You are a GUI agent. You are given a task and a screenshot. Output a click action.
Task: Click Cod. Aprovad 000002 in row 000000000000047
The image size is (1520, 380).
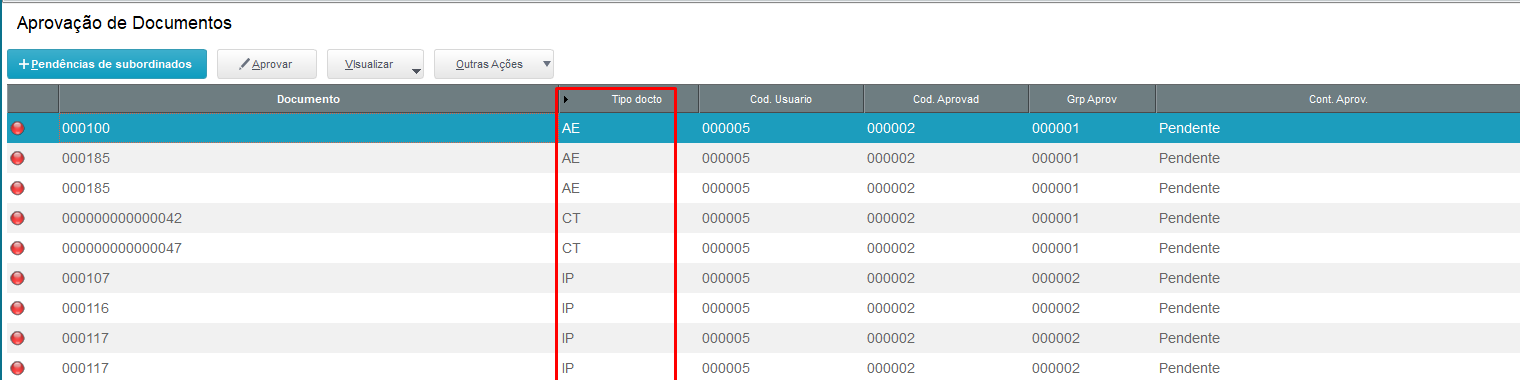click(x=891, y=248)
